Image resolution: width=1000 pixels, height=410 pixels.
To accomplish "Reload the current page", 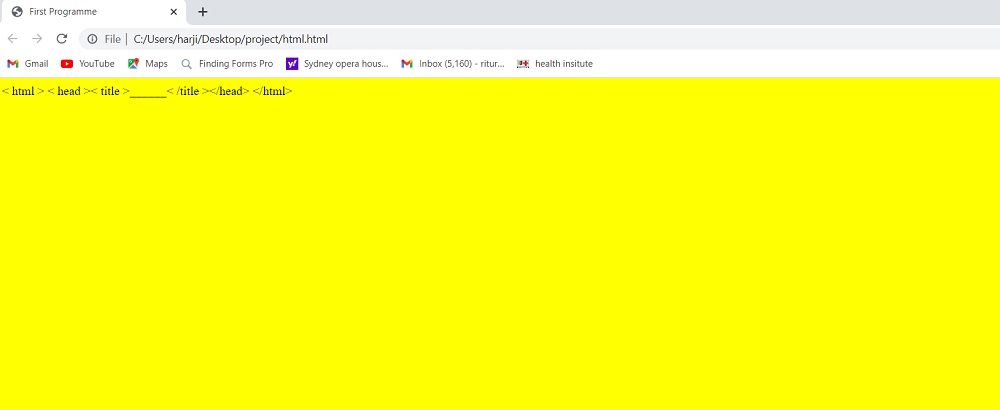I will (62, 39).
